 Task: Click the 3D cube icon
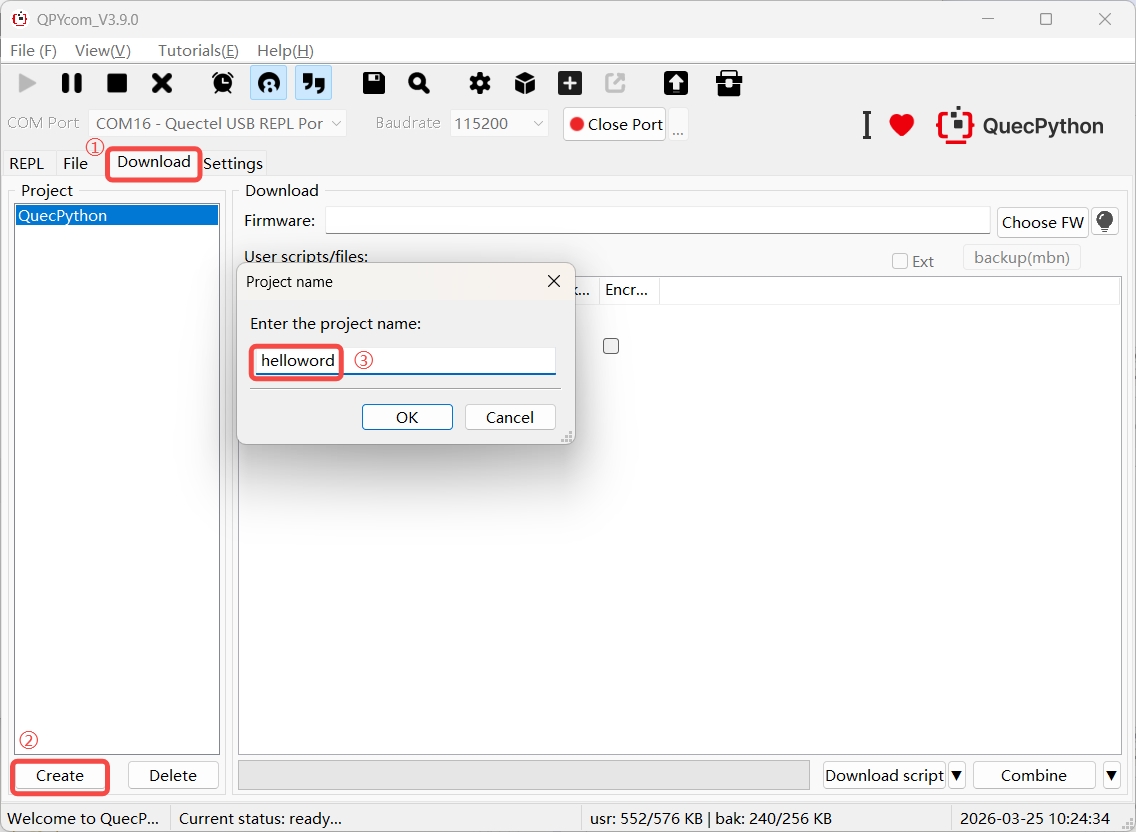pyautogui.click(x=525, y=83)
